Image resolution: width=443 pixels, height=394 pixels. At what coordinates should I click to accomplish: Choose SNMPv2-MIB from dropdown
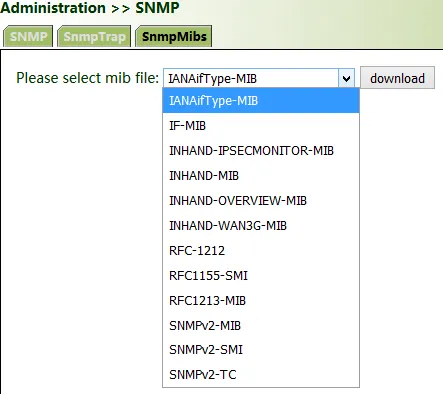pyautogui.click(x=261, y=325)
